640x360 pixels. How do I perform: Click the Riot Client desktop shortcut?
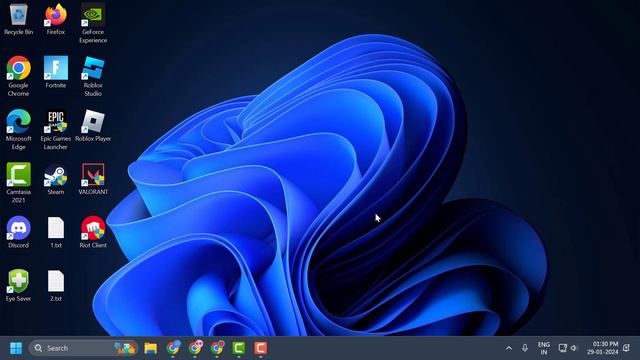[x=93, y=232]
